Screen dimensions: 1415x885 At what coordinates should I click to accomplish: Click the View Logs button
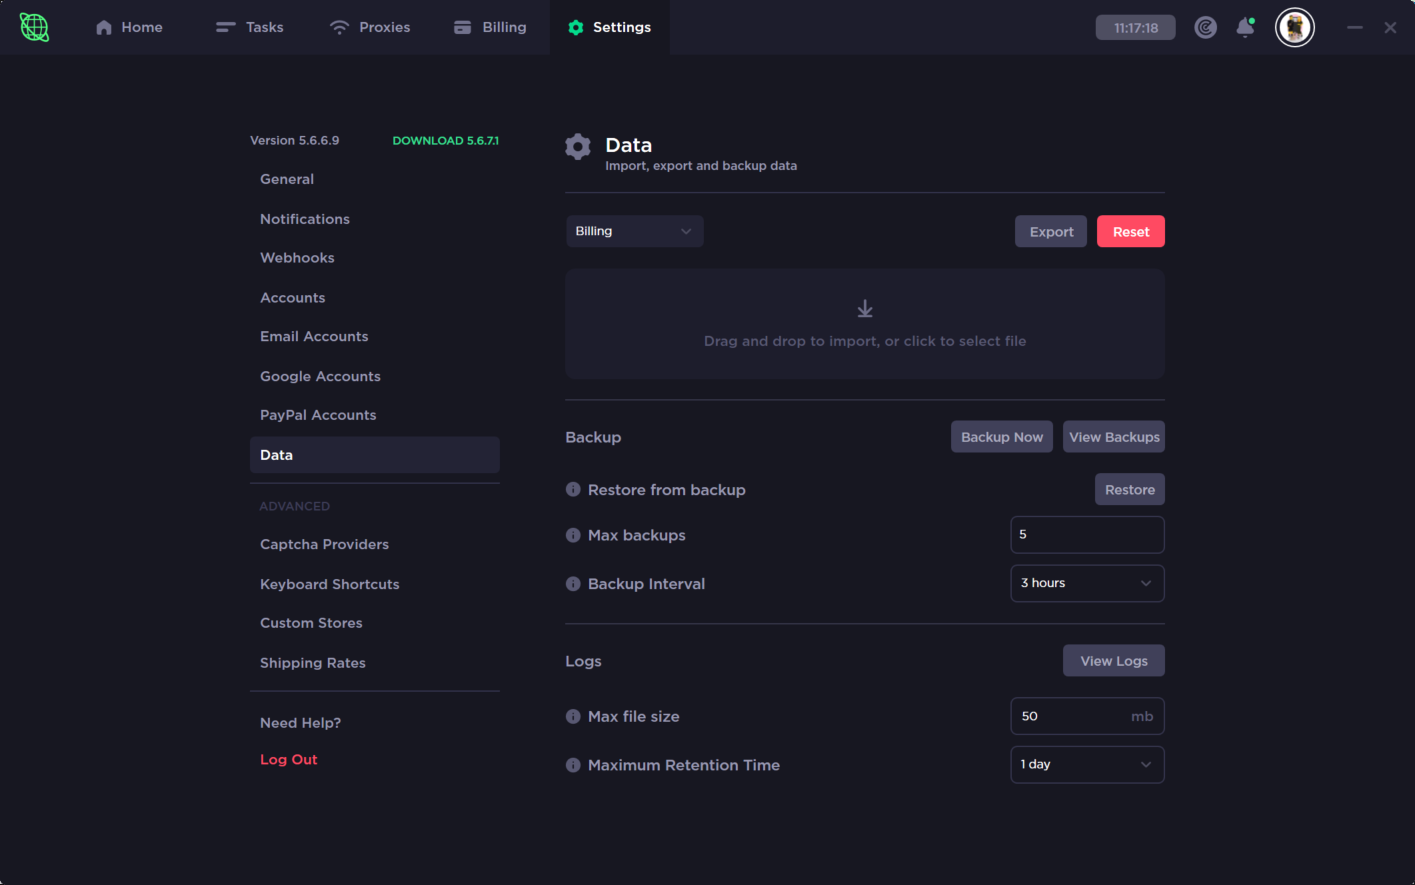point(1114,661)
